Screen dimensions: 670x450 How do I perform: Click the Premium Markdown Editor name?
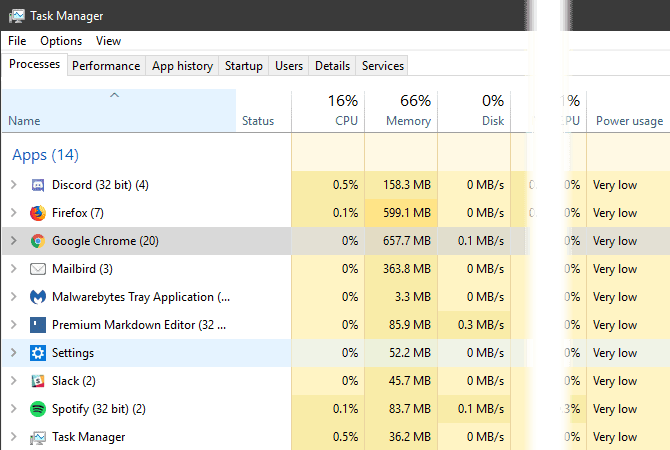click(139, 325)
